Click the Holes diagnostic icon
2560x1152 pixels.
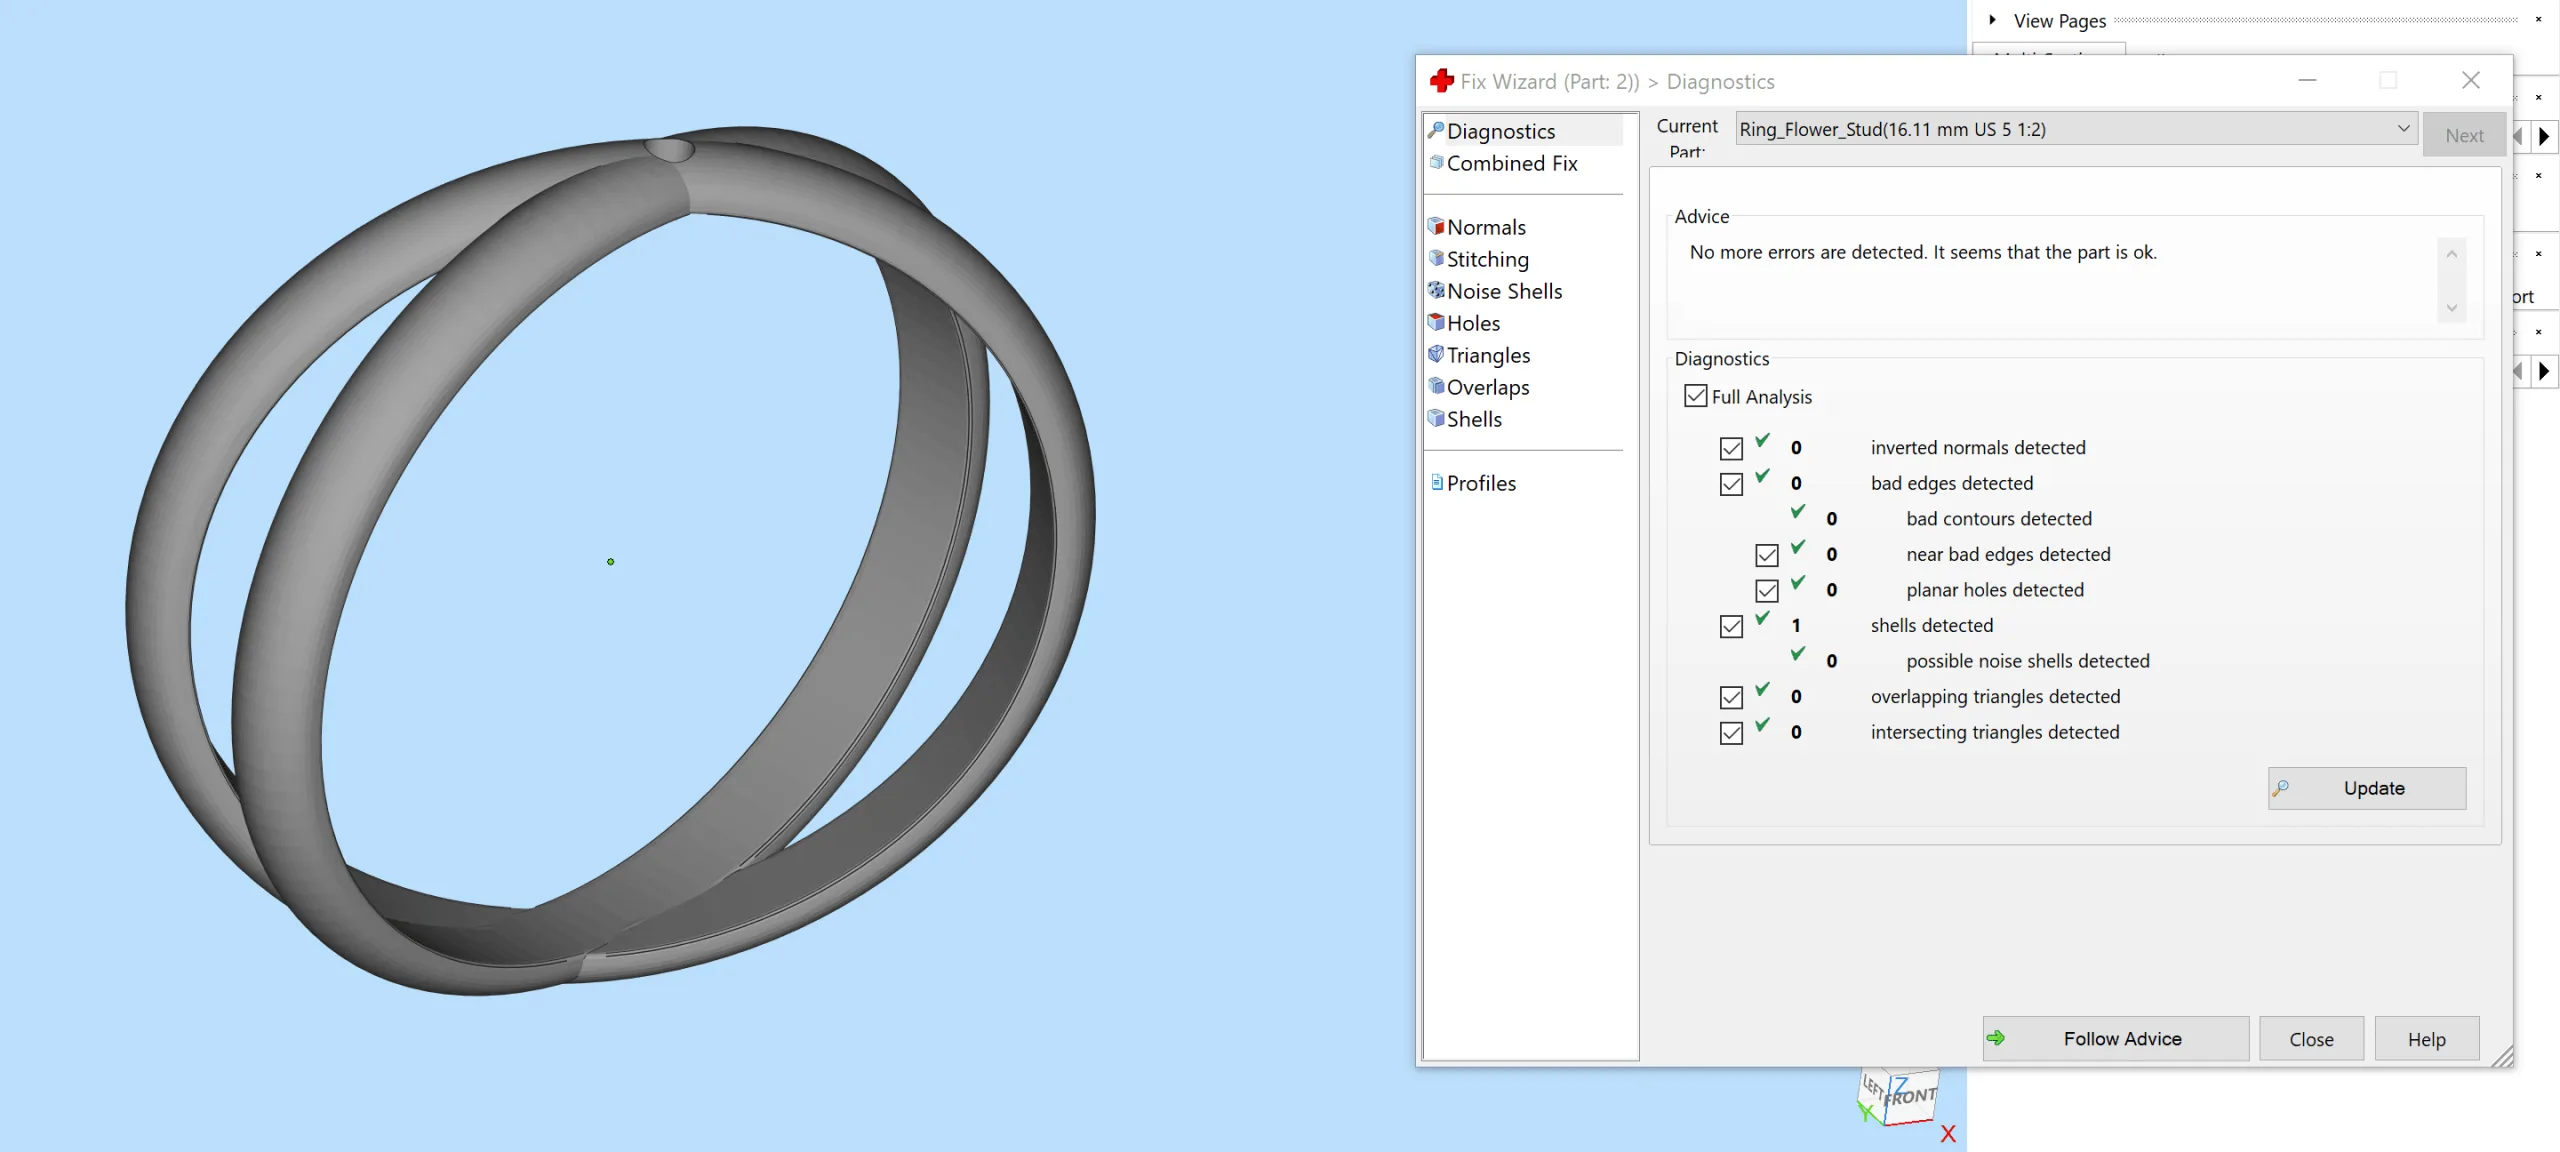pos(1435,321)
